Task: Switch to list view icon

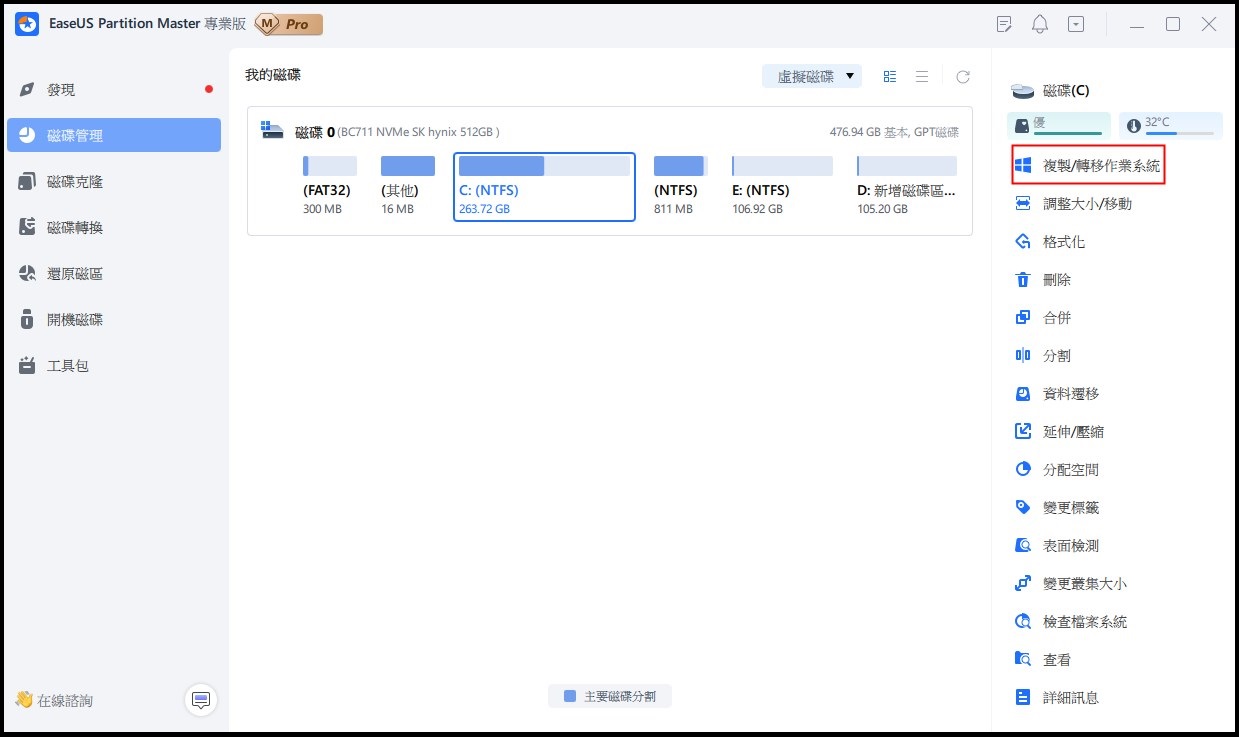Action: pyautogui.click(x=922, y=77)
